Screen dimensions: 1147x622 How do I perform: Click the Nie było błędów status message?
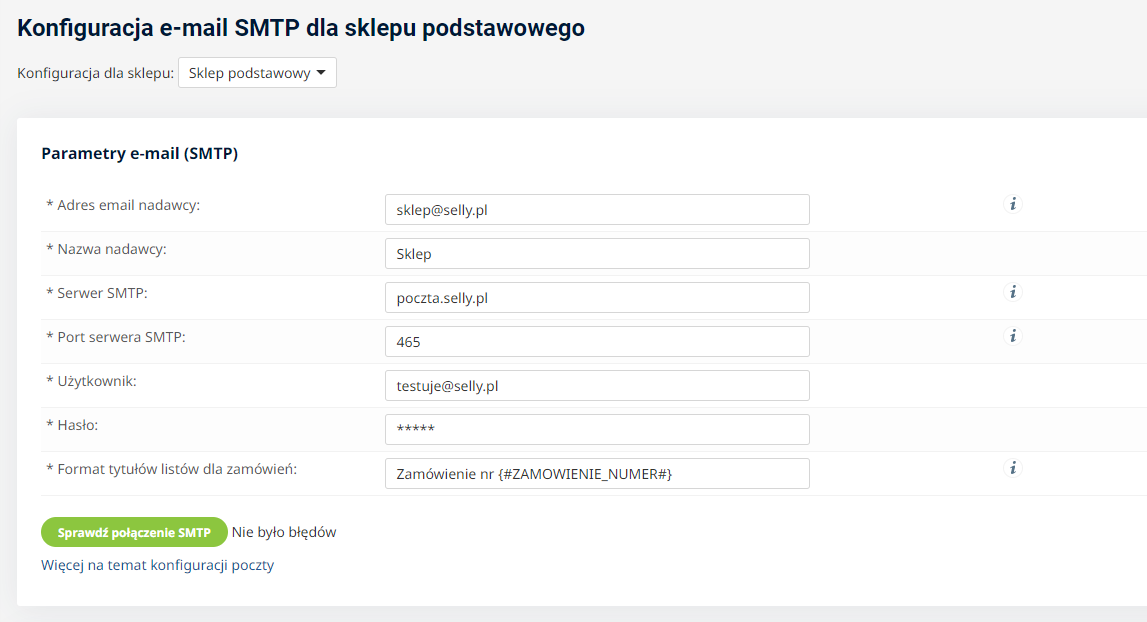pyautogui.click(x=284, y=532)
